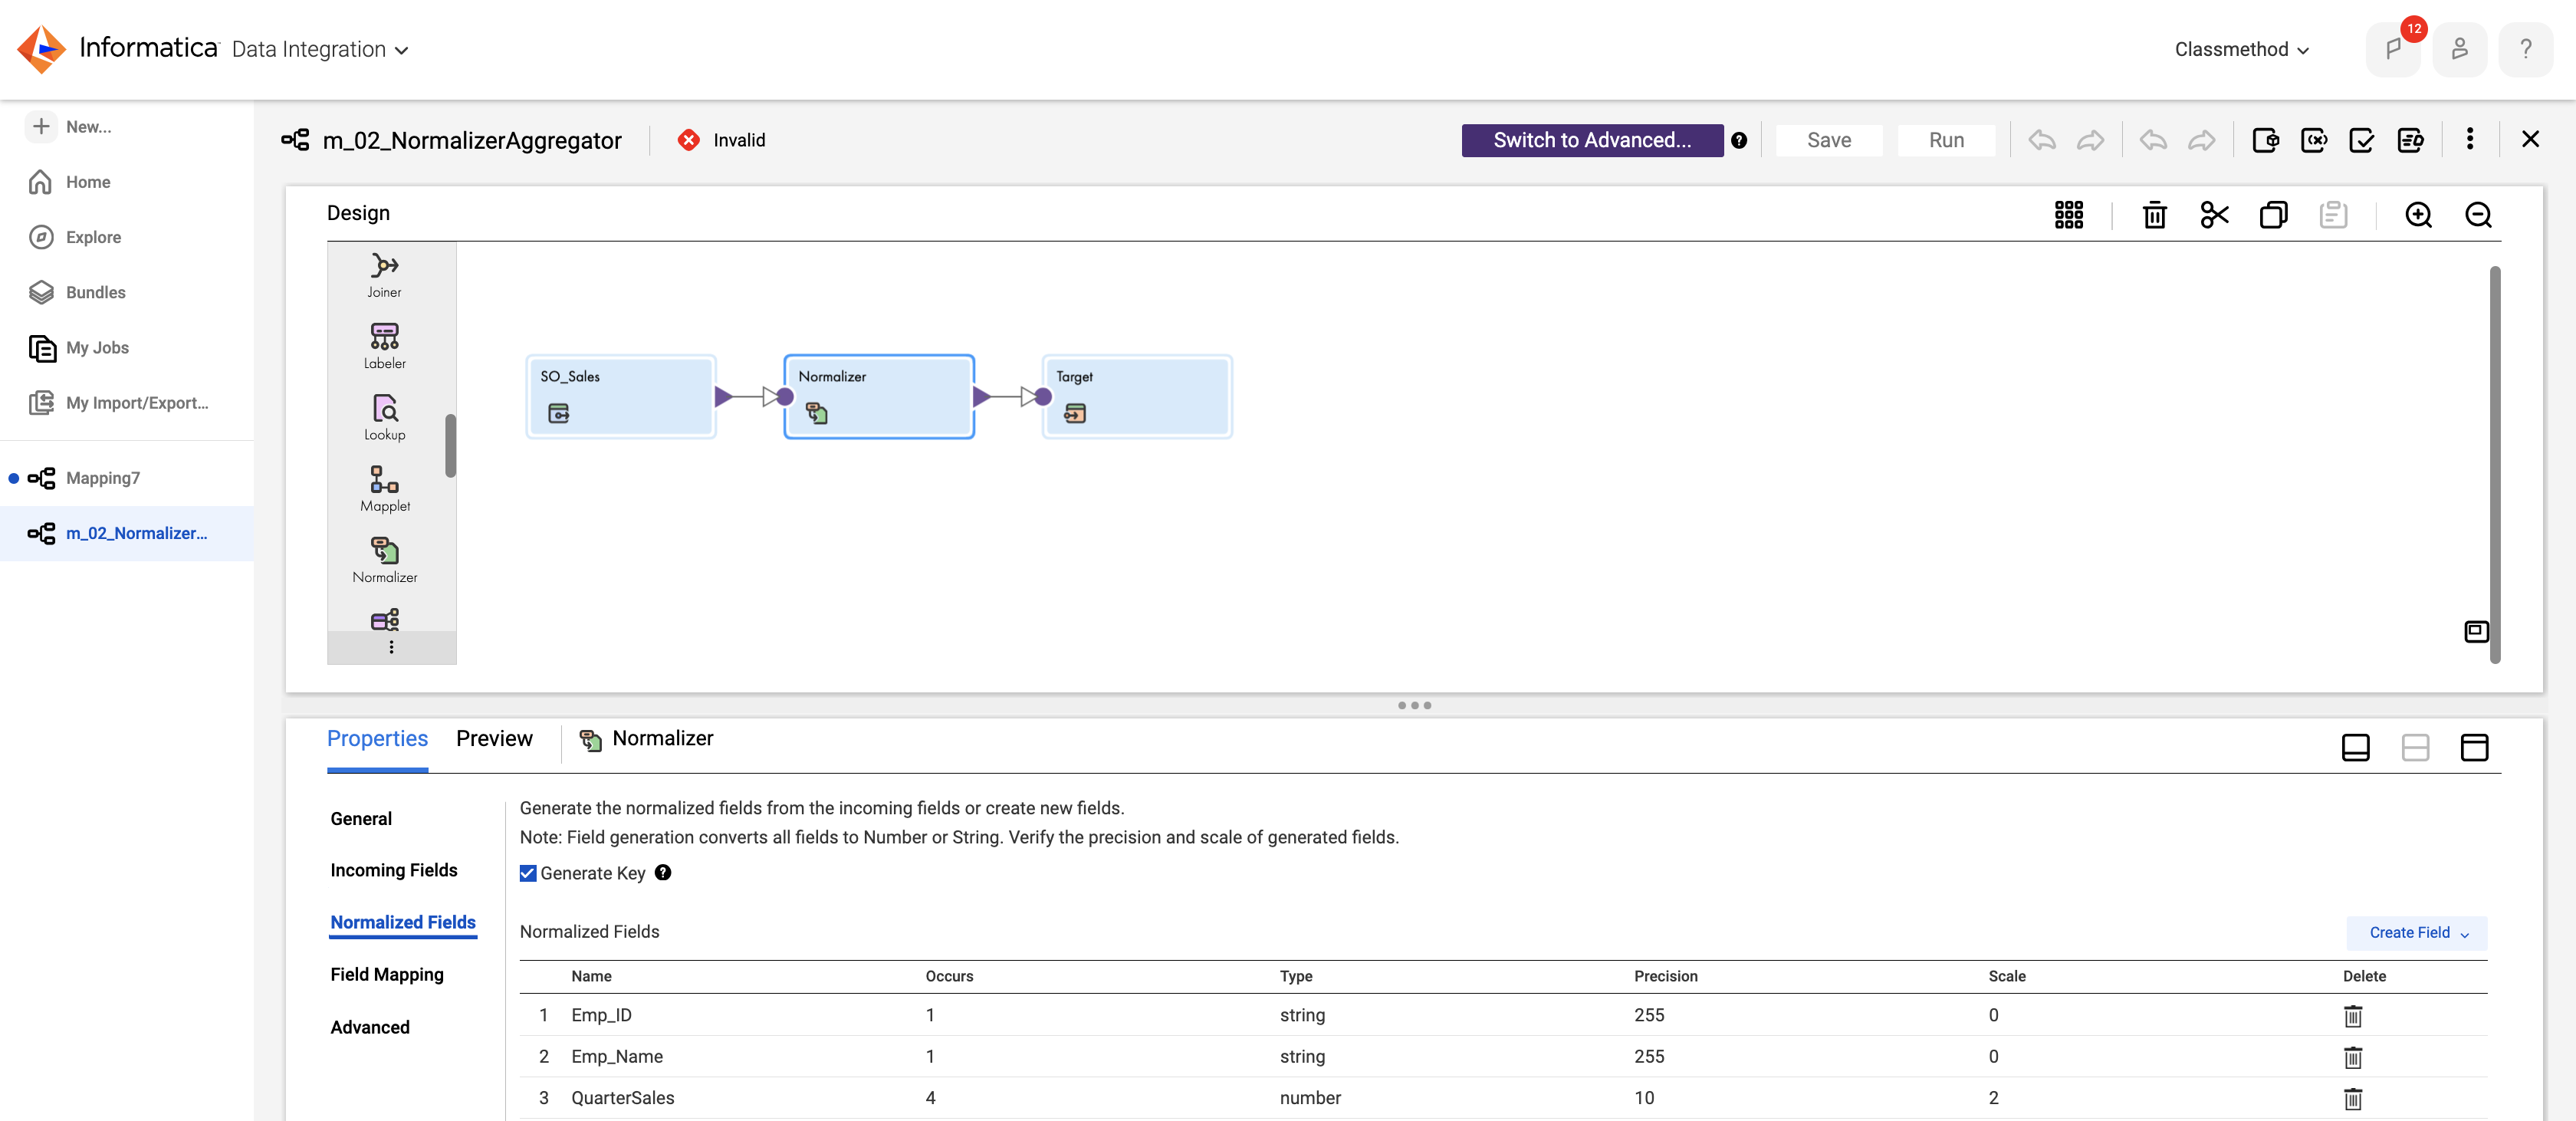
Task: Click the undo arrow icon in toolbar
Action: click(x=2042, y=140)
